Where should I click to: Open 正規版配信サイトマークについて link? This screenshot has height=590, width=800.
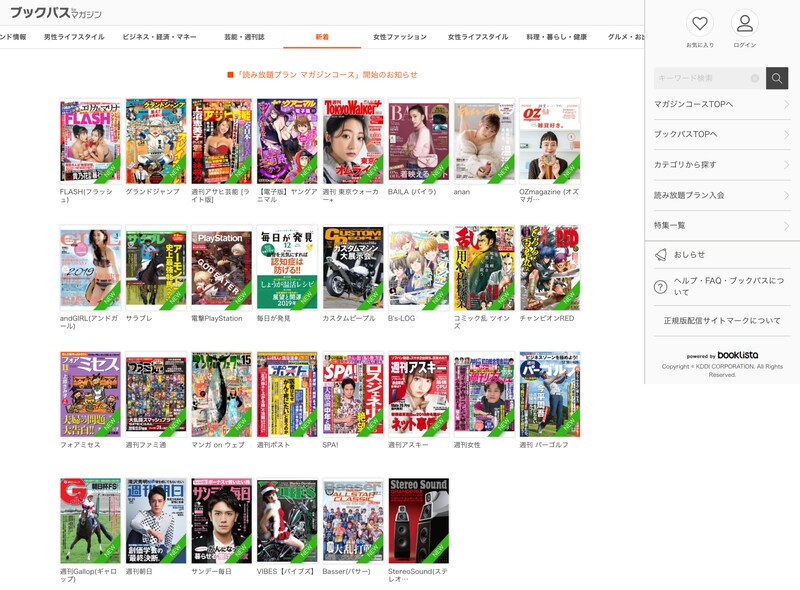pyautogui.click(x=722, y=321)
